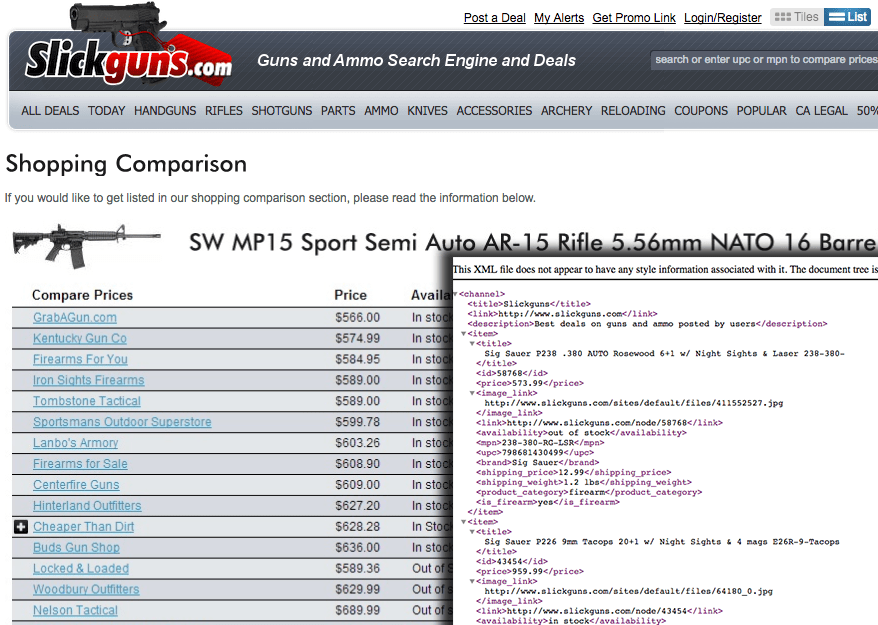Open the Firearms for Sale link

point(80,464)
